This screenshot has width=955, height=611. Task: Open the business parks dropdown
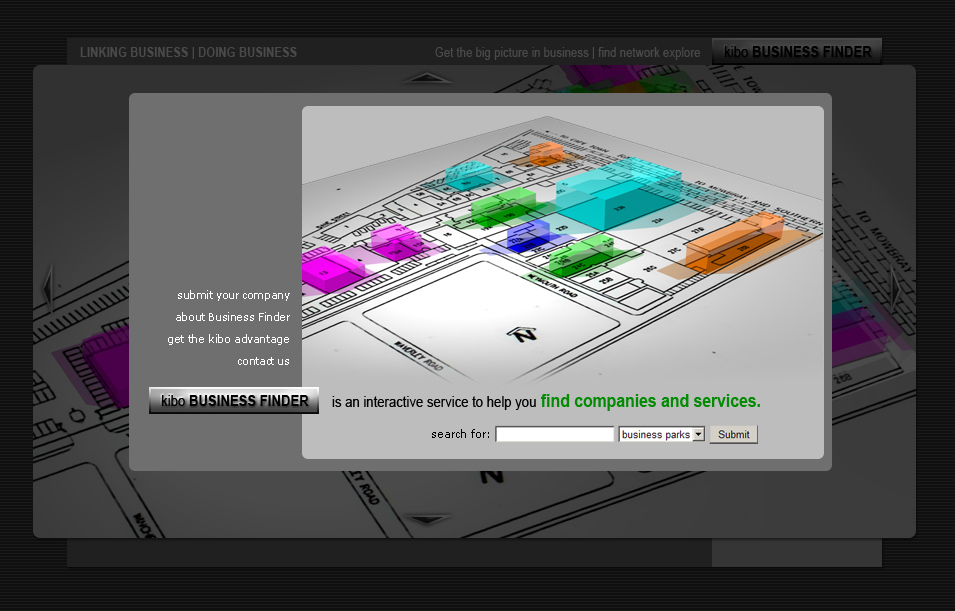click(x=662, y=435)
